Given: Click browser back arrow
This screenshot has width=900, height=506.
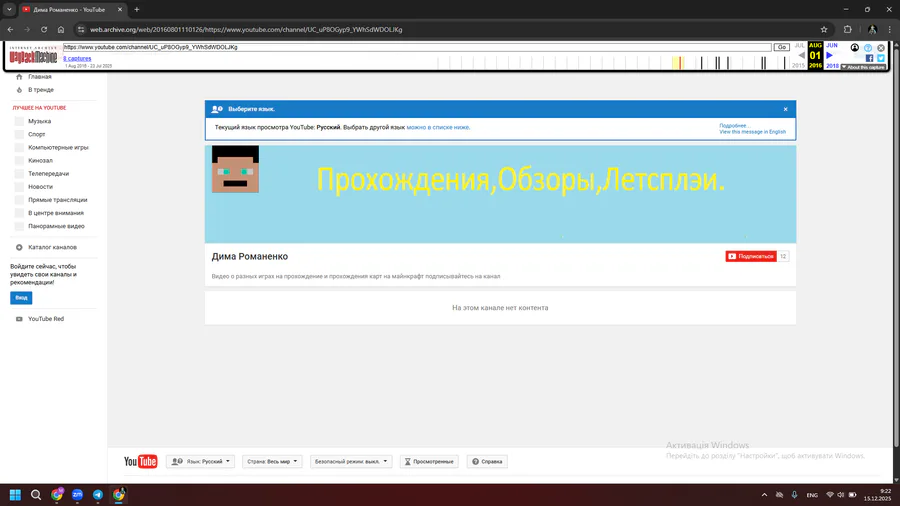Looking at the screenshot, I should (10, 29).
